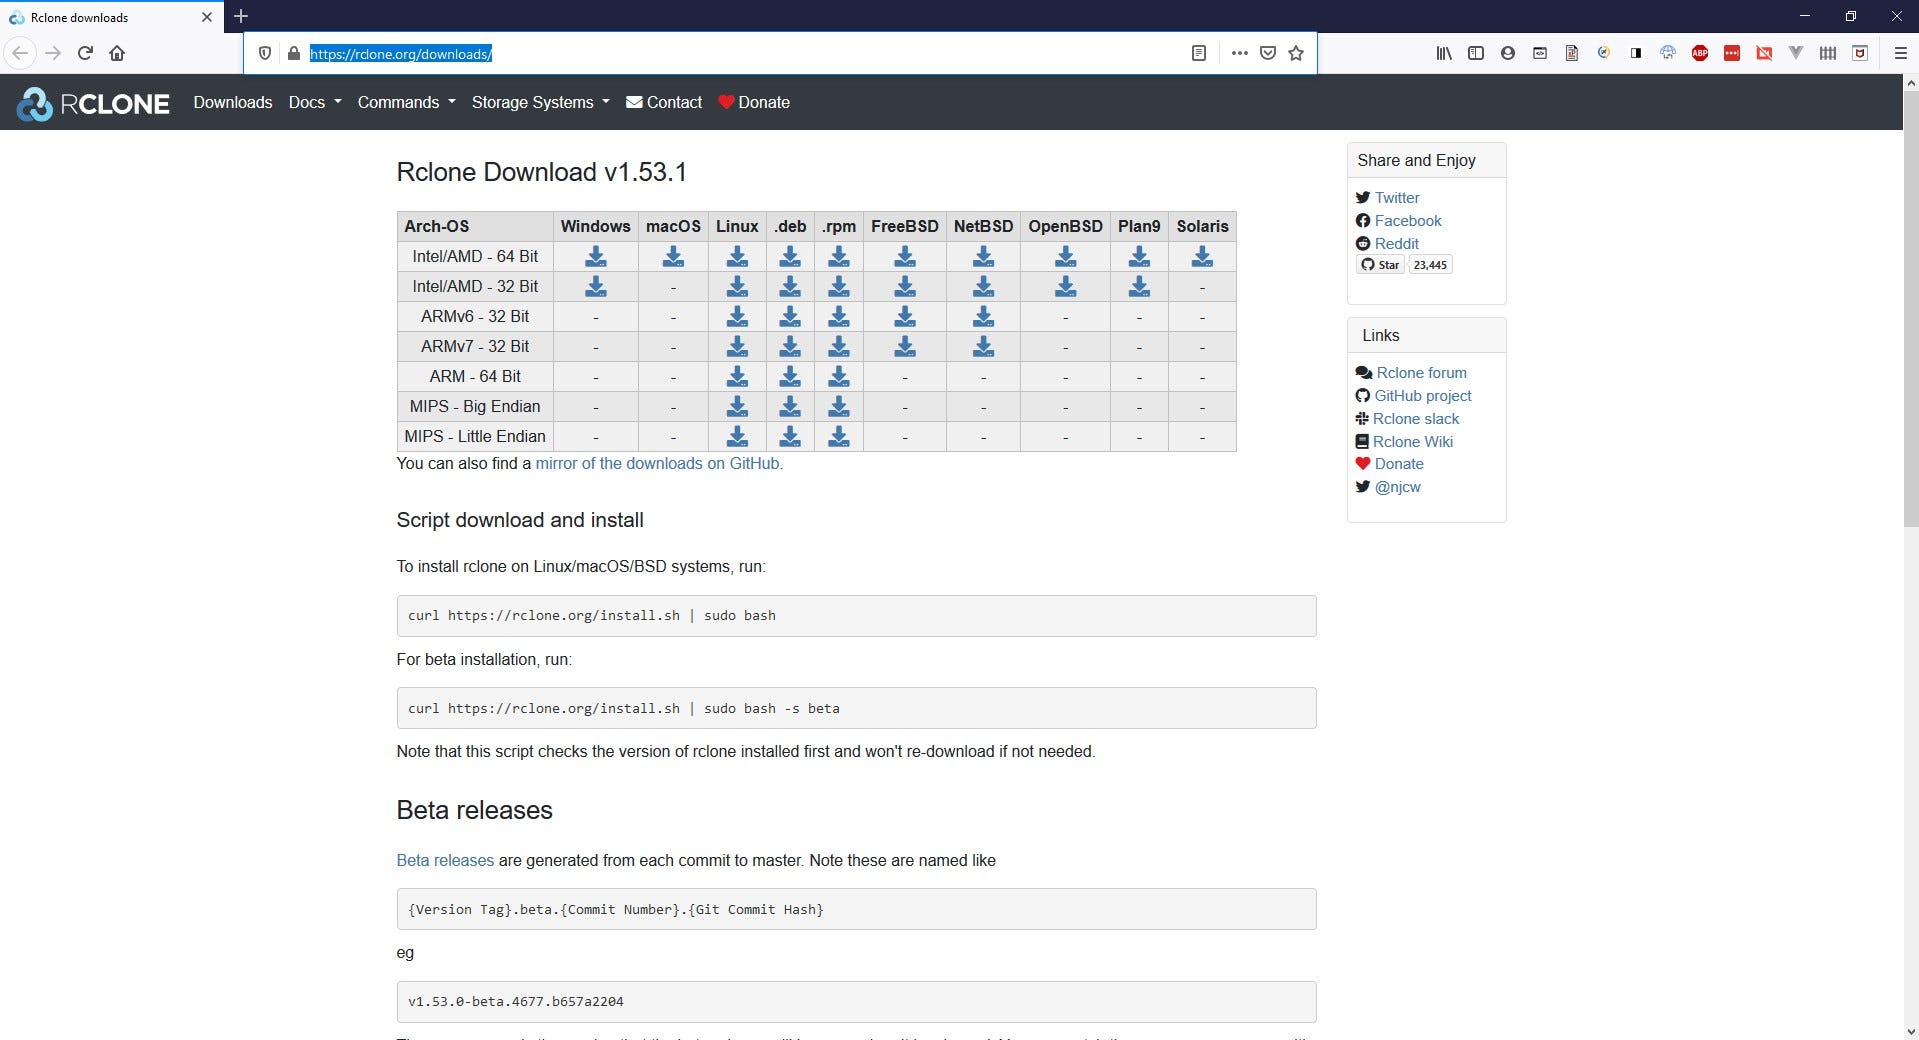Download .rpm MIPS Little Endian package
Image resolution: width=1919 pixels, height=1040 pixels.
(839, 436)
